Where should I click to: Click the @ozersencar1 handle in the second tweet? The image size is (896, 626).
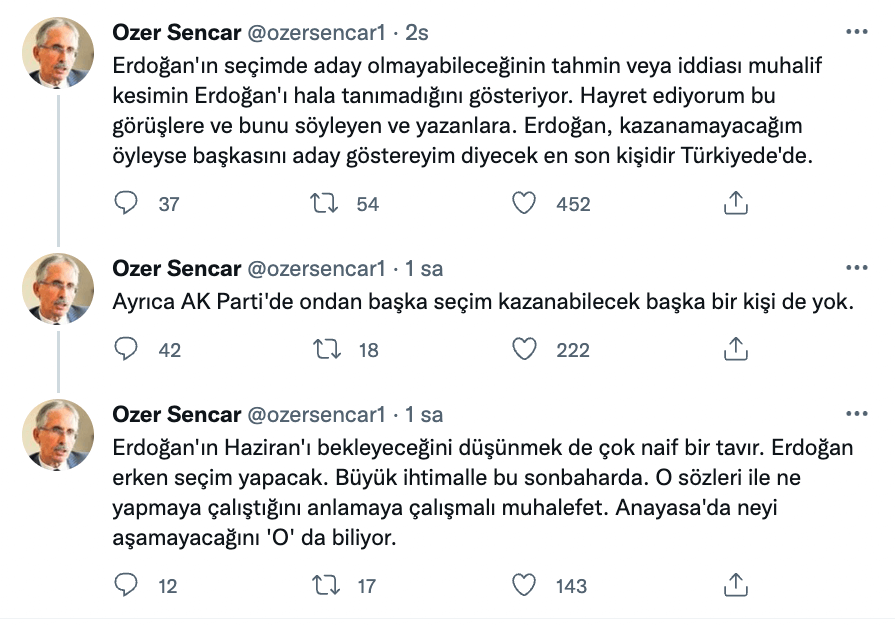[x=316, y=268]
